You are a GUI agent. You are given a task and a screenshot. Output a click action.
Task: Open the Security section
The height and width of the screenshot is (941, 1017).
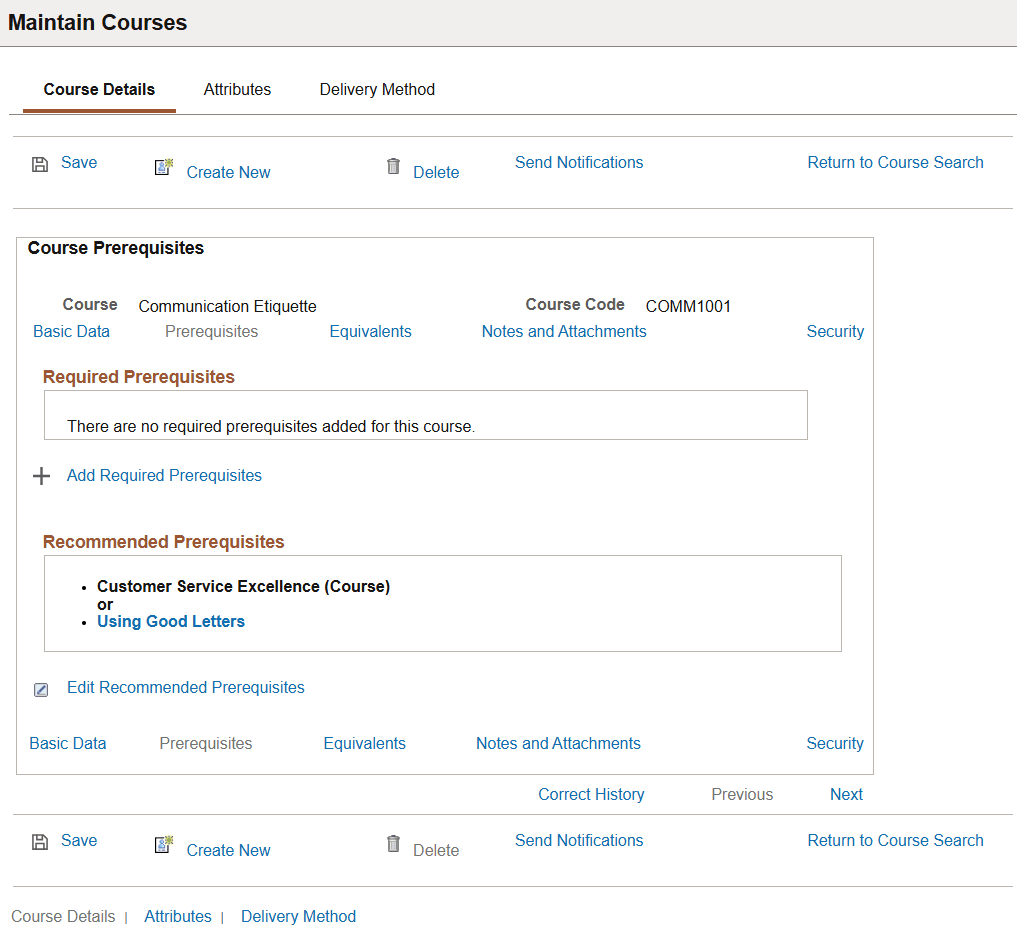point(836,331)
